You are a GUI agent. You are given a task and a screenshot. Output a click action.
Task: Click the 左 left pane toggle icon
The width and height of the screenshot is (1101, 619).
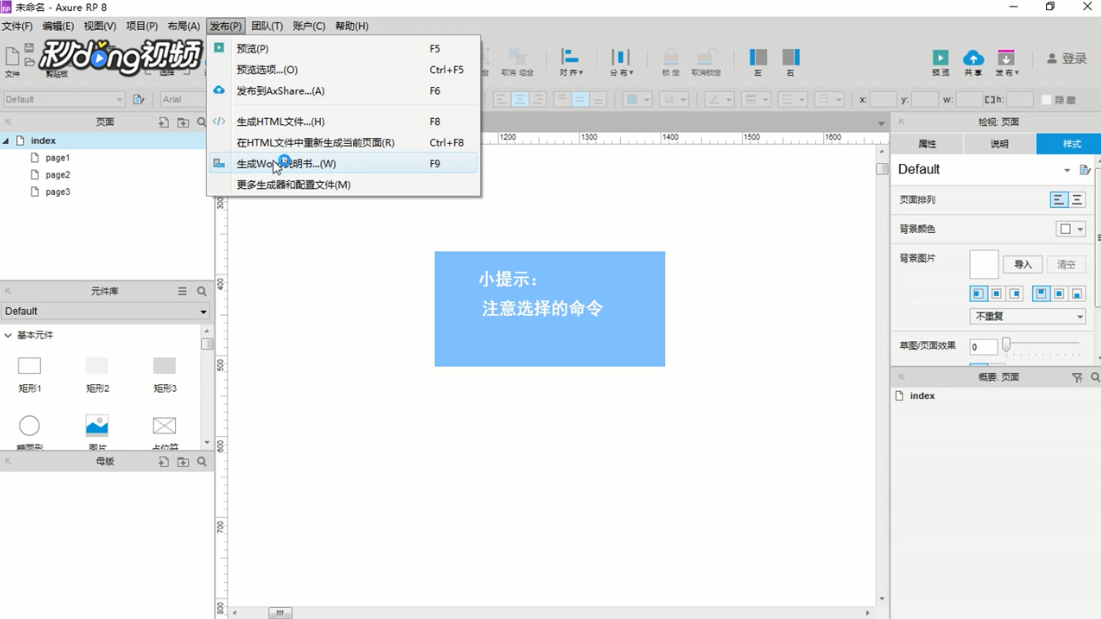(757, 58)
